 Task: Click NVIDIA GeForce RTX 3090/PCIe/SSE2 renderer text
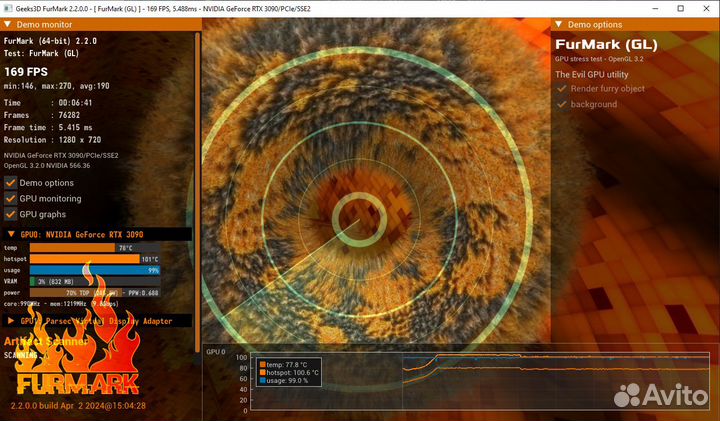[61, 156]
